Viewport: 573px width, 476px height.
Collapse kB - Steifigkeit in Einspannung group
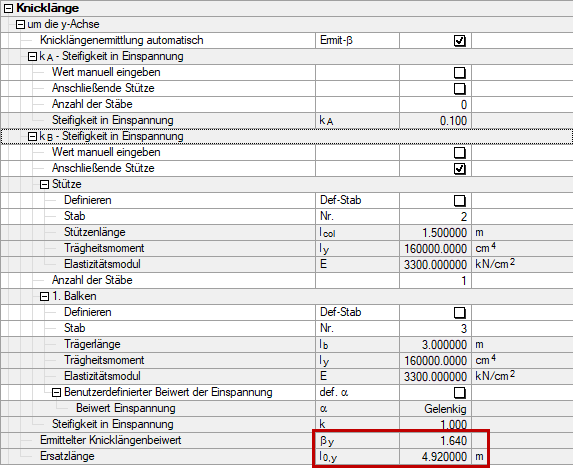click(x=33, y=137)
